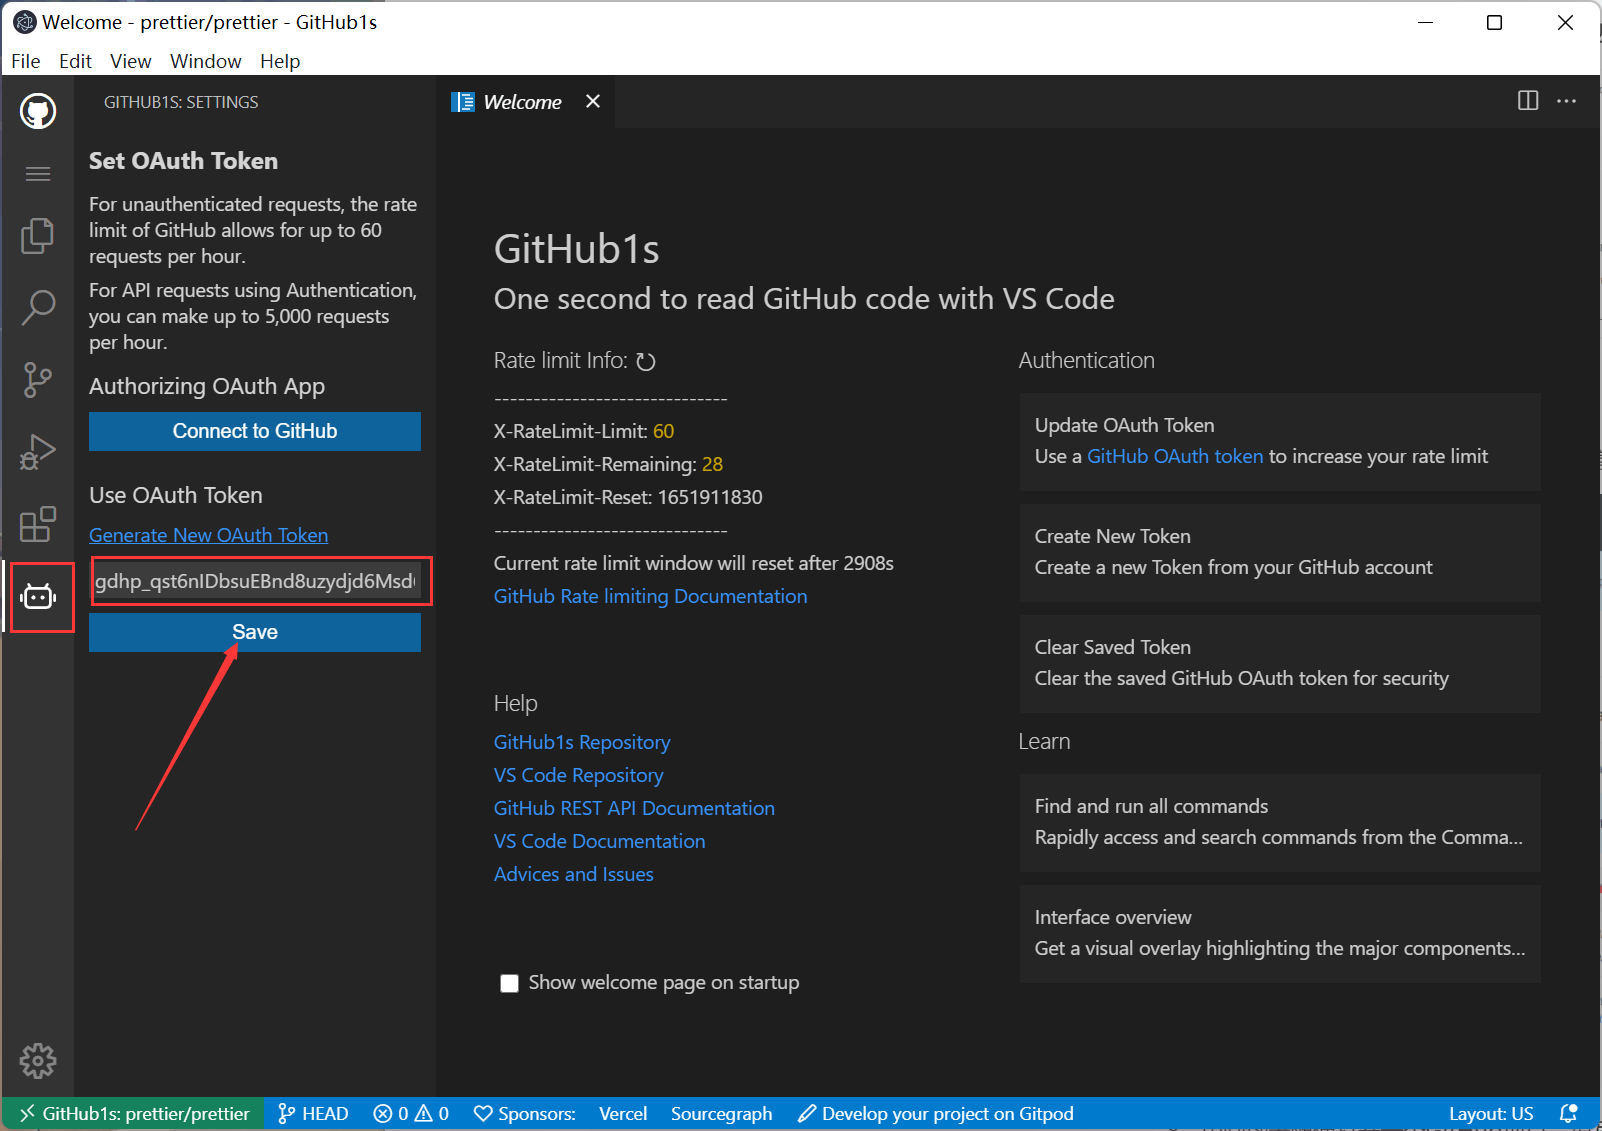Image resolution: width=1602 pixels, height=1131 pixels.
Task: Open the editor More Actions menu
Action: pyautogui.click(x=1567, y=101)
